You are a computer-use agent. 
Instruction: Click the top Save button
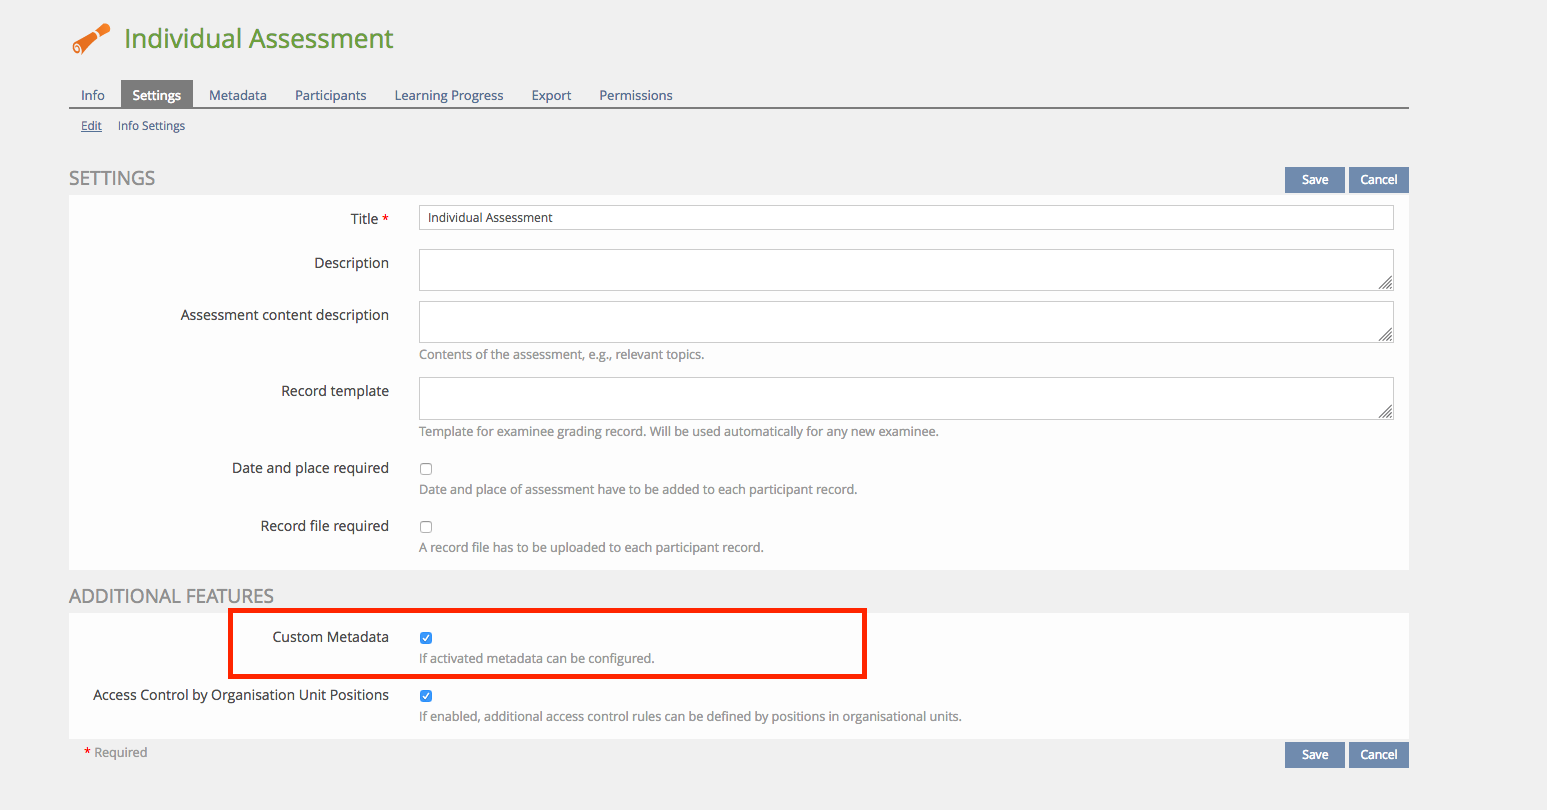point(1314,180)
